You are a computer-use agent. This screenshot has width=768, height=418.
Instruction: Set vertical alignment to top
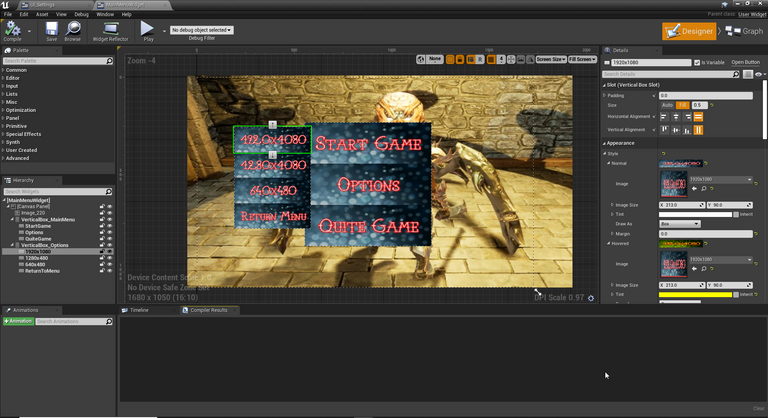click(665, 130)
